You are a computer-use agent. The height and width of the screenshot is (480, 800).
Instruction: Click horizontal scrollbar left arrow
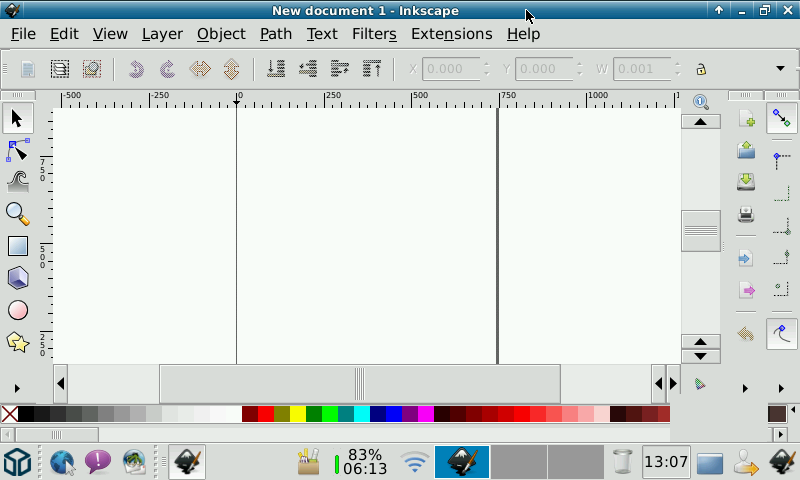(x=61, y=383)
